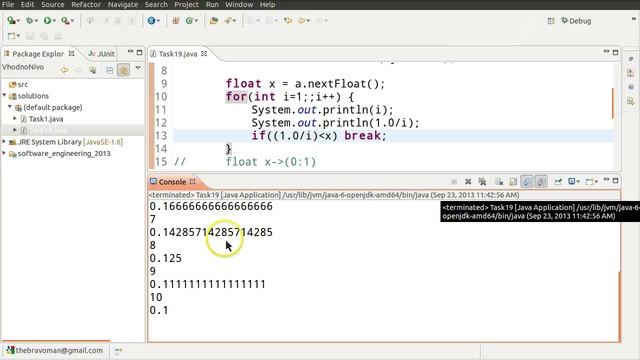Click the Search flashlight toolbar icon
The image size is (640, 360).
[228, 20]
